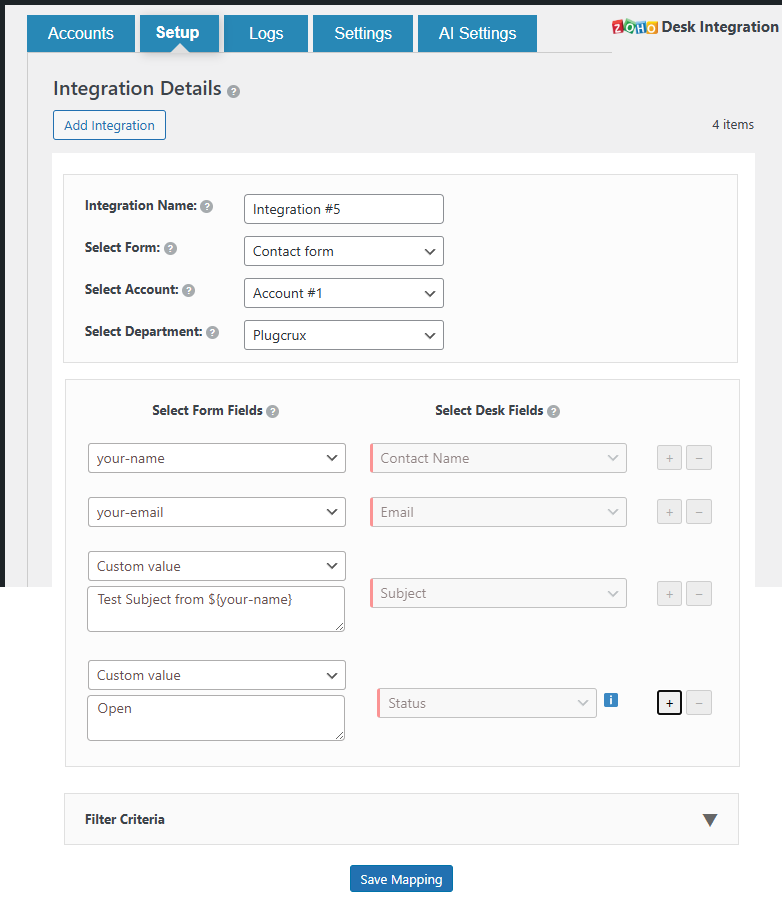Click help icon beside Select Form Fields
The width and height of the screenshot is (782, 899).
click(273, 411)
